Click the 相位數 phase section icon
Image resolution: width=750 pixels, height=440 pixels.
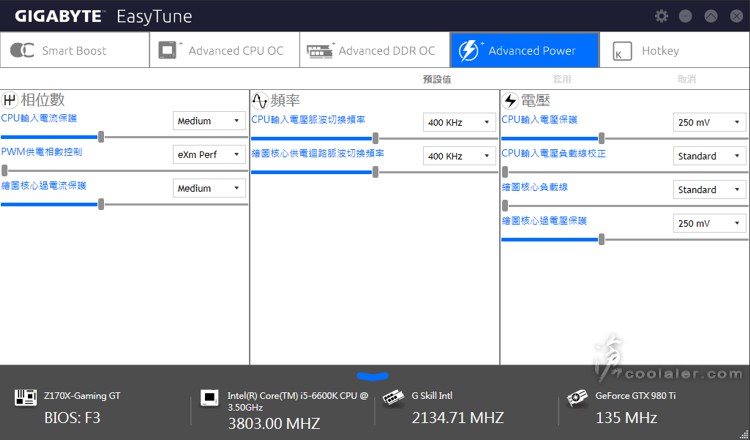[x=9, y=100]
